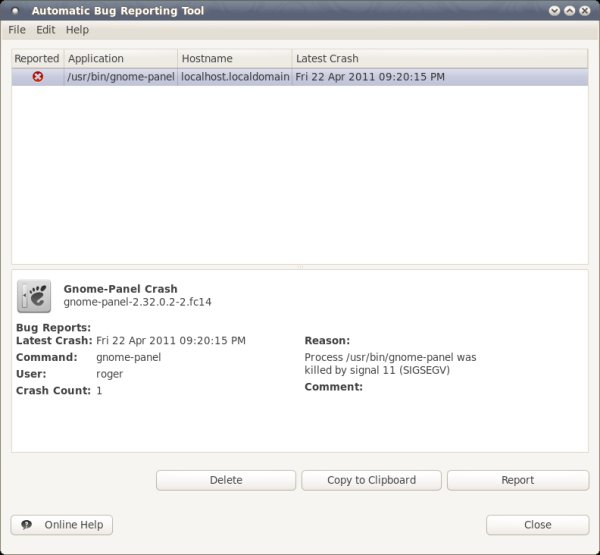Click the Comment label
This screenshot has width=600, height=555.
point(334,387)
